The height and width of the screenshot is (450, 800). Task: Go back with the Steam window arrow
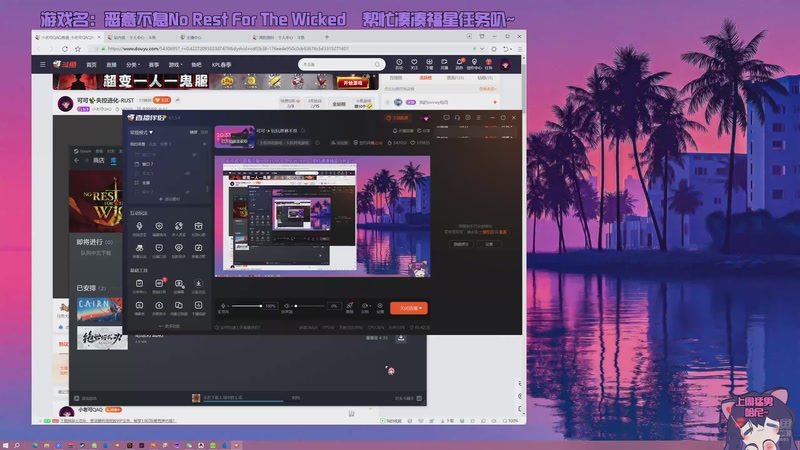point(77,160)
